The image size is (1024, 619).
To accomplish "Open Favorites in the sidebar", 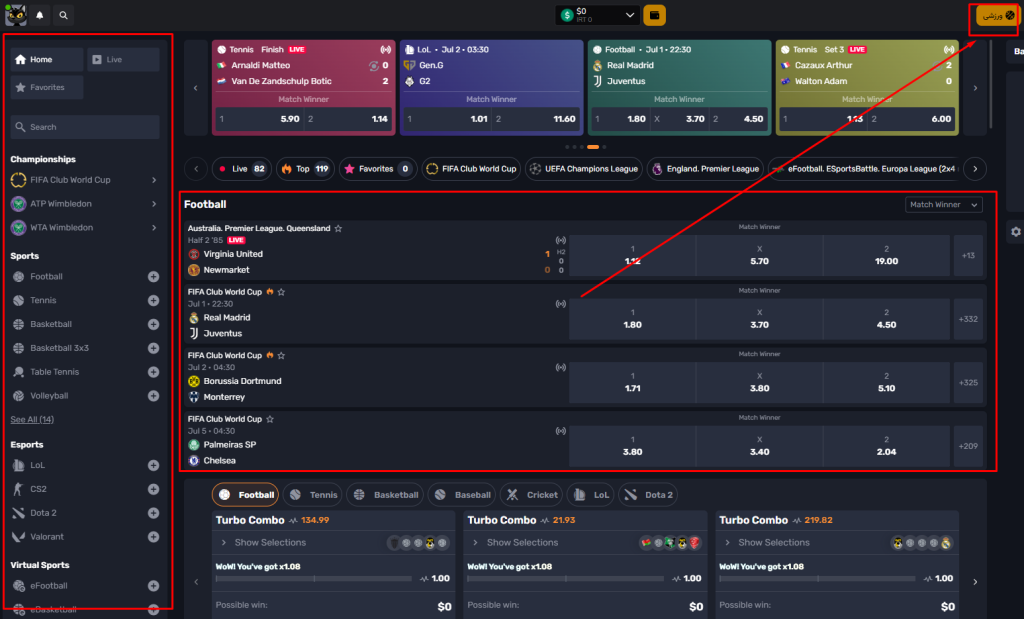I will click(x=47, y=87).
